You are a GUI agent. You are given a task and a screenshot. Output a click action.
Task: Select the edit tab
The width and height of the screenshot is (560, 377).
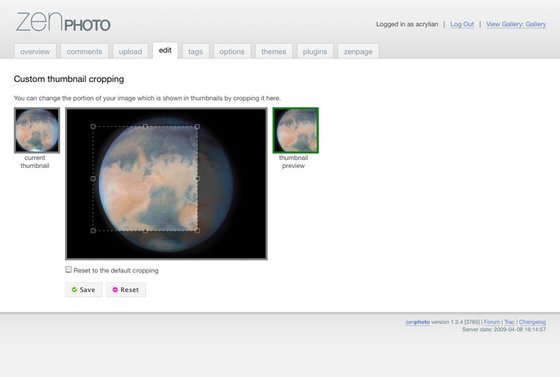click(165, 50)
